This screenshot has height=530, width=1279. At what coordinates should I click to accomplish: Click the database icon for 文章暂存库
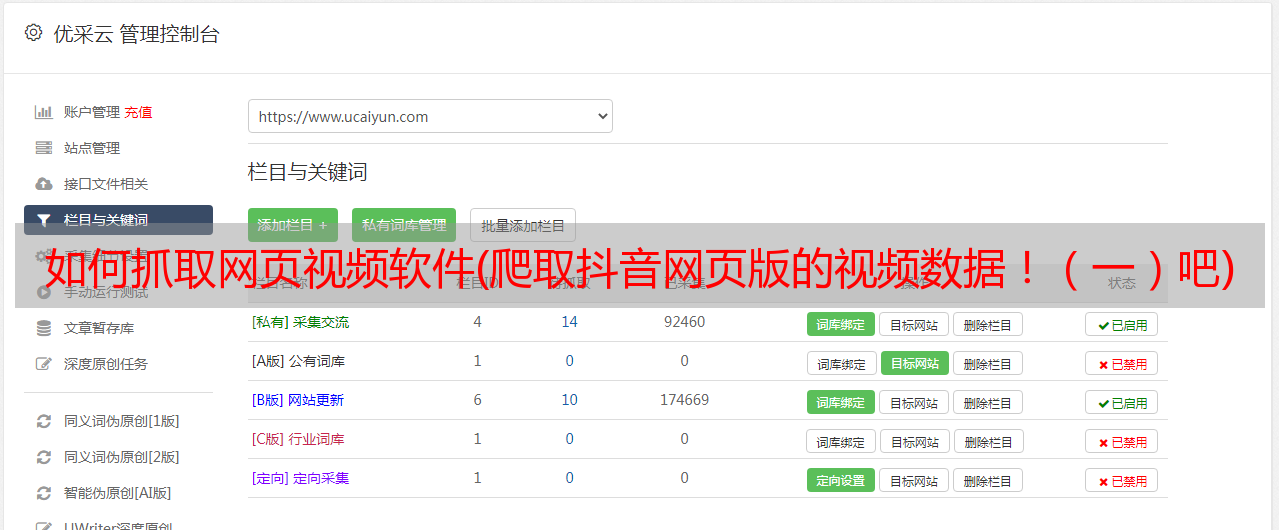click(x=43, y=328)
